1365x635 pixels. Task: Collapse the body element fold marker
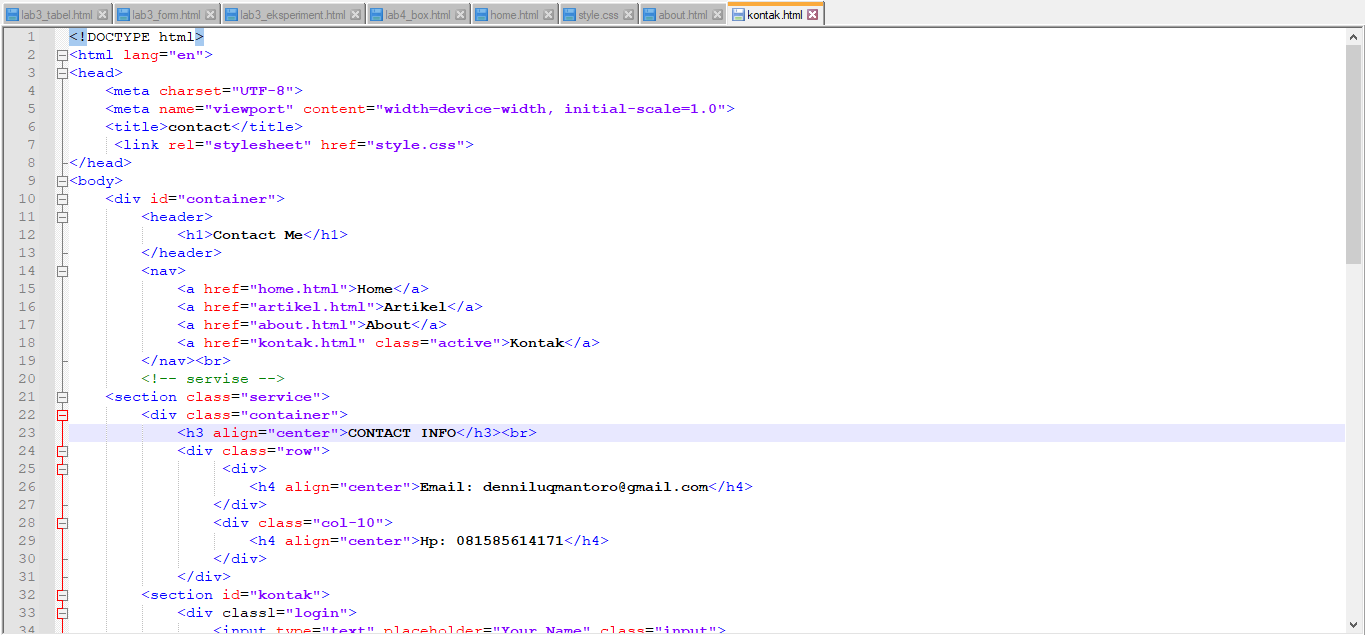tap(62, 180)
